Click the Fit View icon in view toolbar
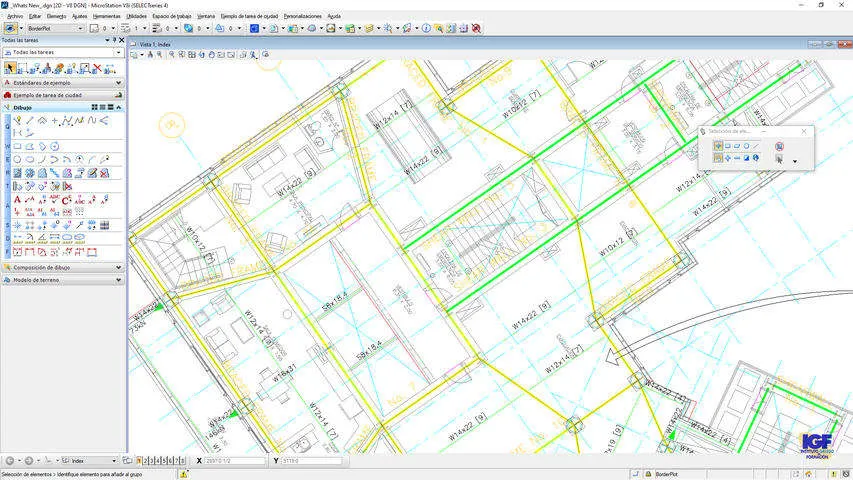Image resolution: width=853 pixels, height=480 pixels. tap(192, 54)
